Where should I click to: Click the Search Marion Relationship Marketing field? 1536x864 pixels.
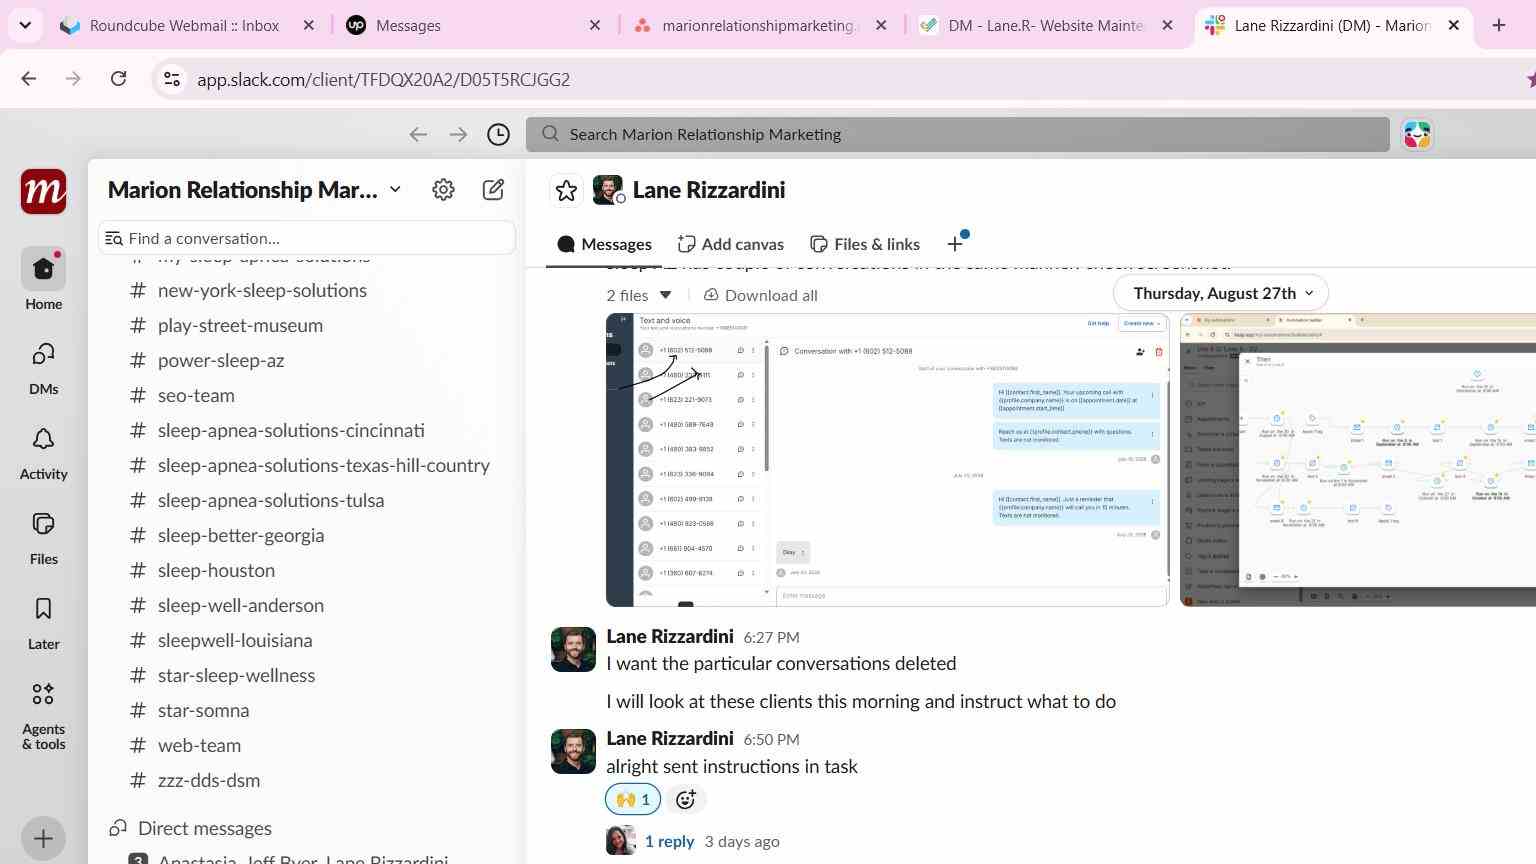pos(958,134)
